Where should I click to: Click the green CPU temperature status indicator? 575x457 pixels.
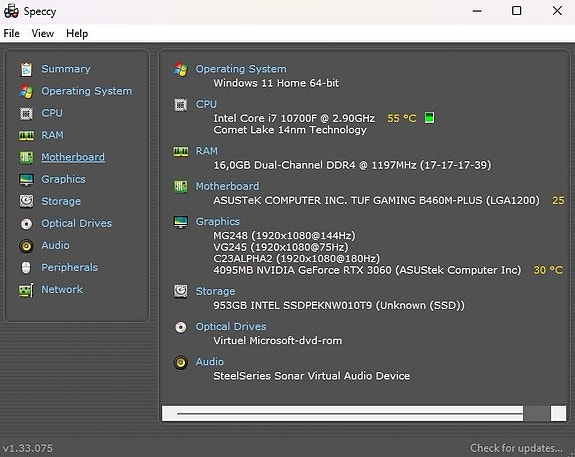click(x=429, y=118)
